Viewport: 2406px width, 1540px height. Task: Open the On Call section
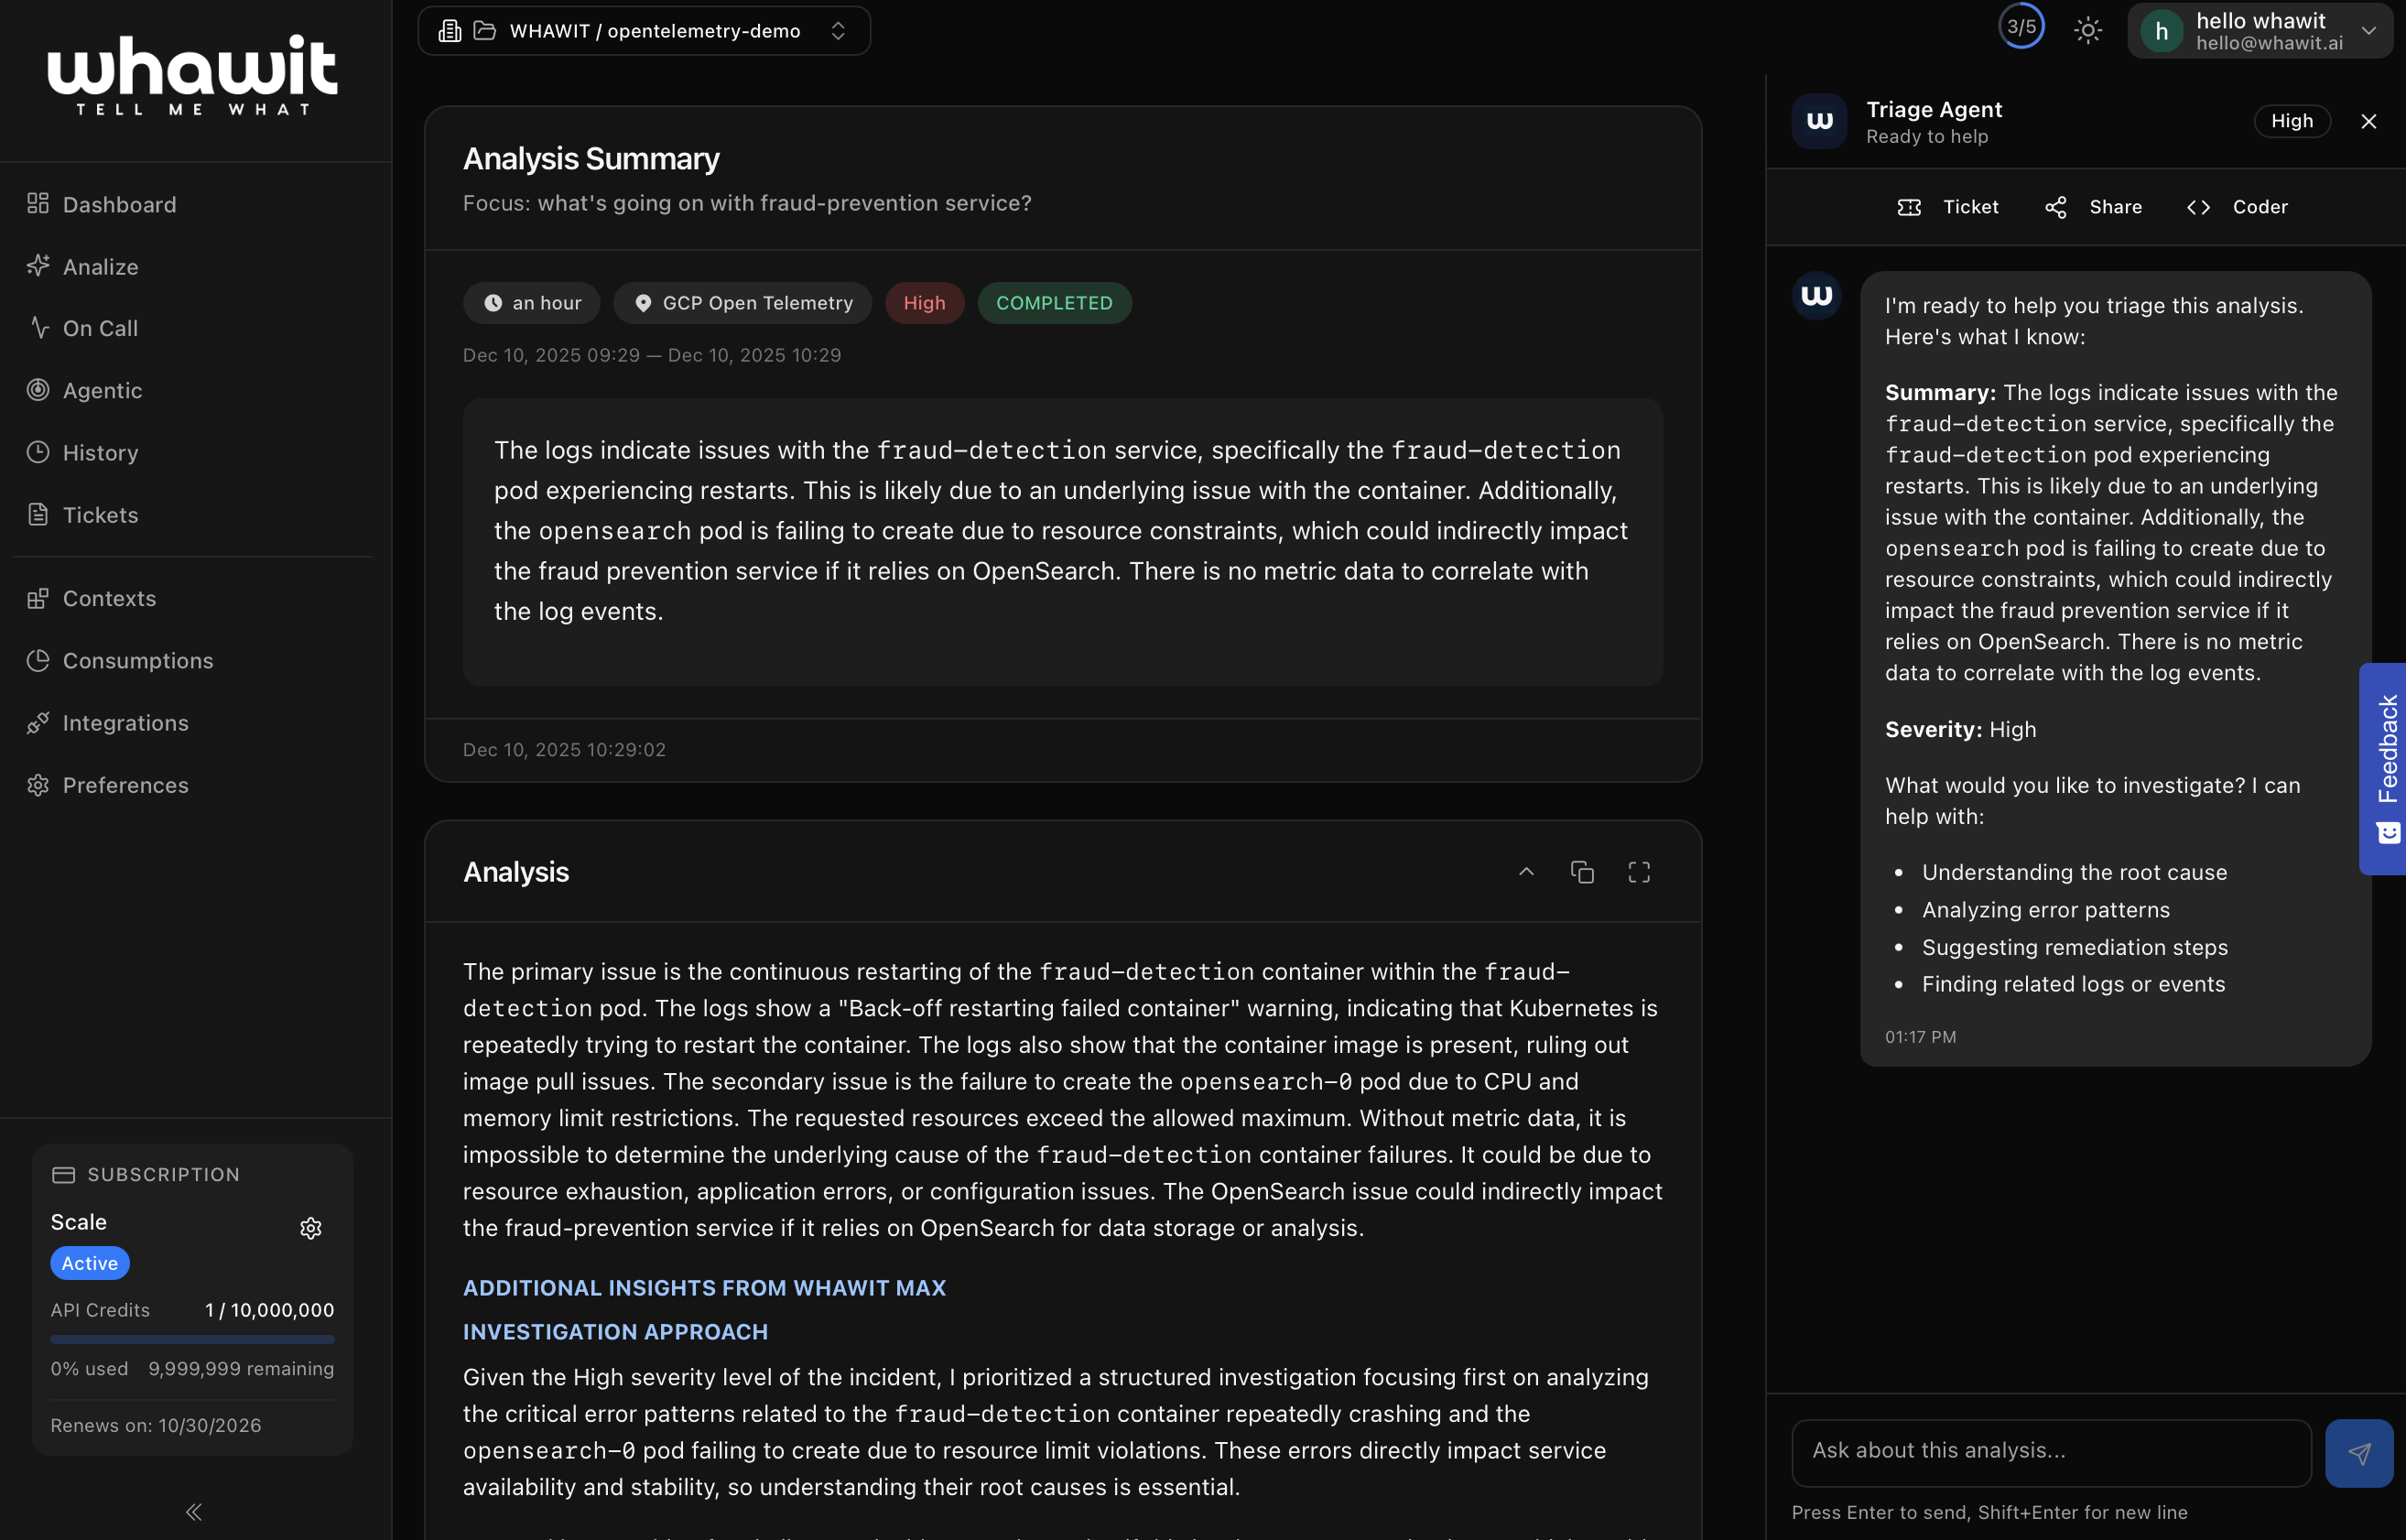[x=100, y=328]
